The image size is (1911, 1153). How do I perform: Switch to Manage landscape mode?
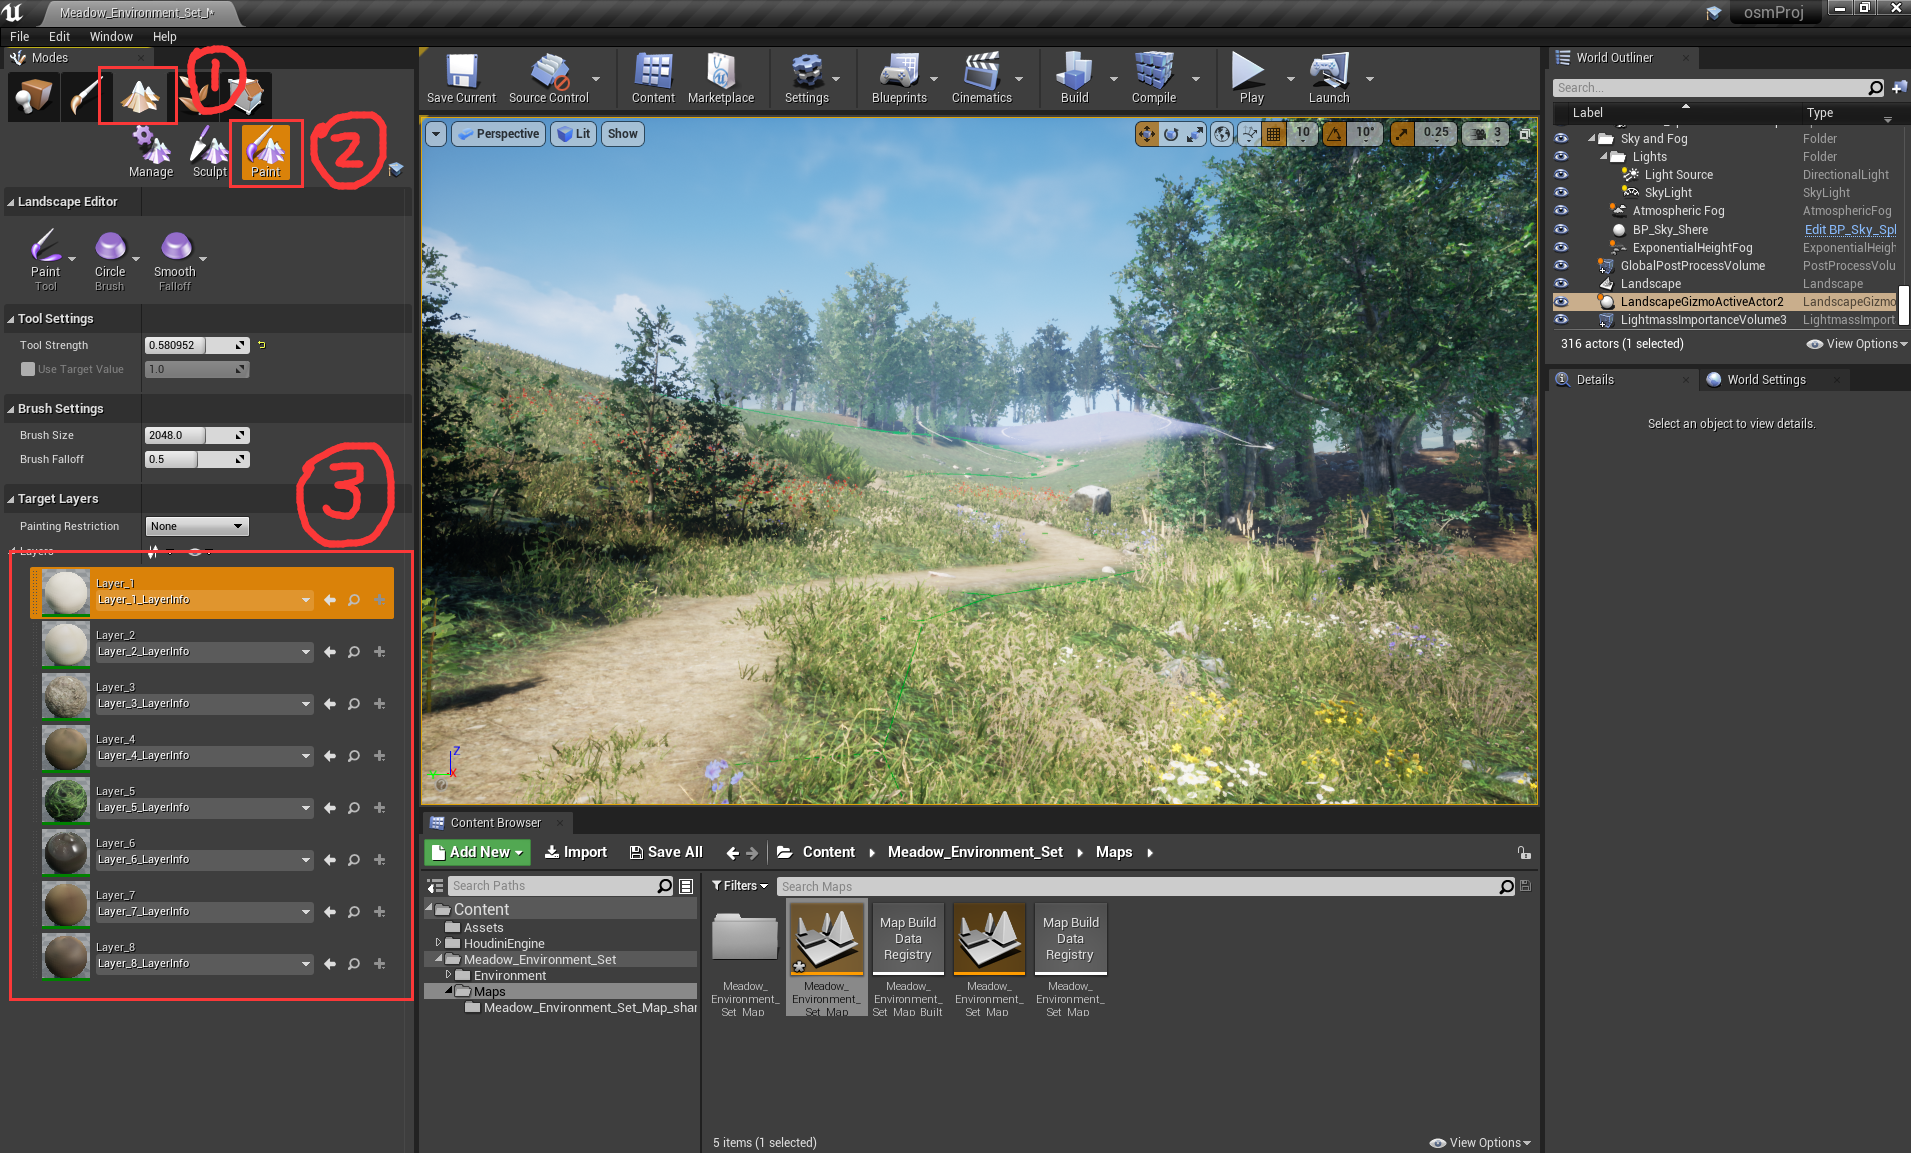[x=151, y=152]
